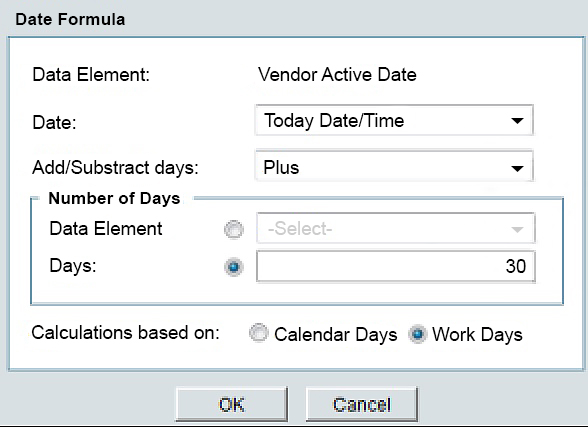Click the Calculations based on label
The height and width of the screenshot is (427, 588).
[x=126, y=333]
